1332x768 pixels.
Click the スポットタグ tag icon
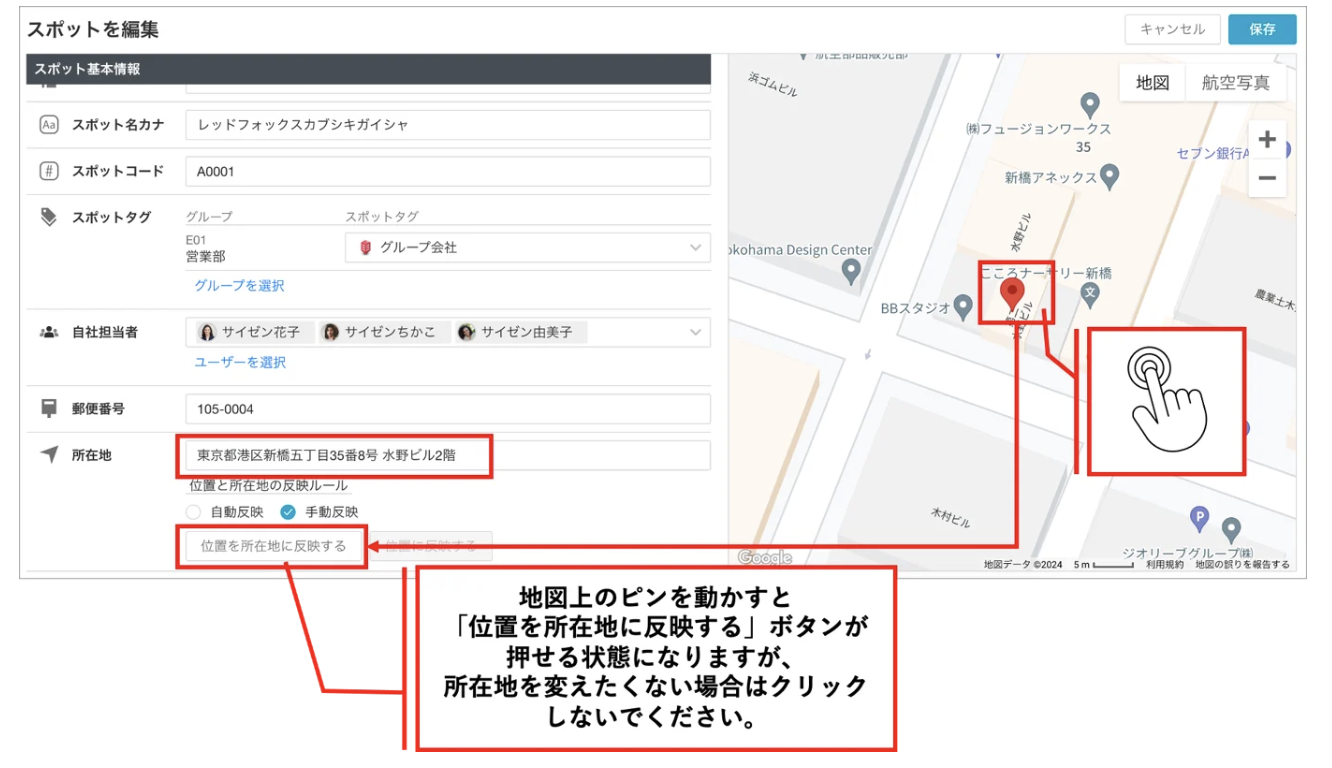pyautogui.click(x=48, y=217)
